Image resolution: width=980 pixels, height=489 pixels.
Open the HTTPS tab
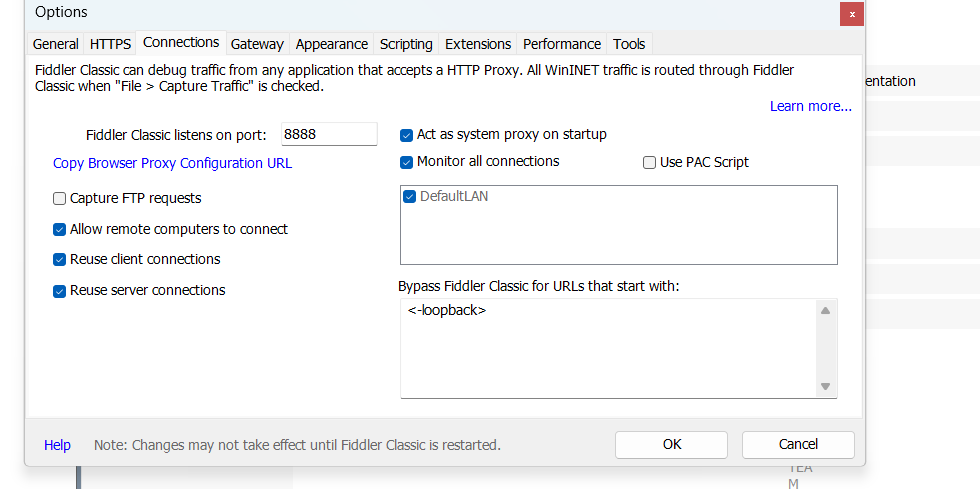pos(110,44)
